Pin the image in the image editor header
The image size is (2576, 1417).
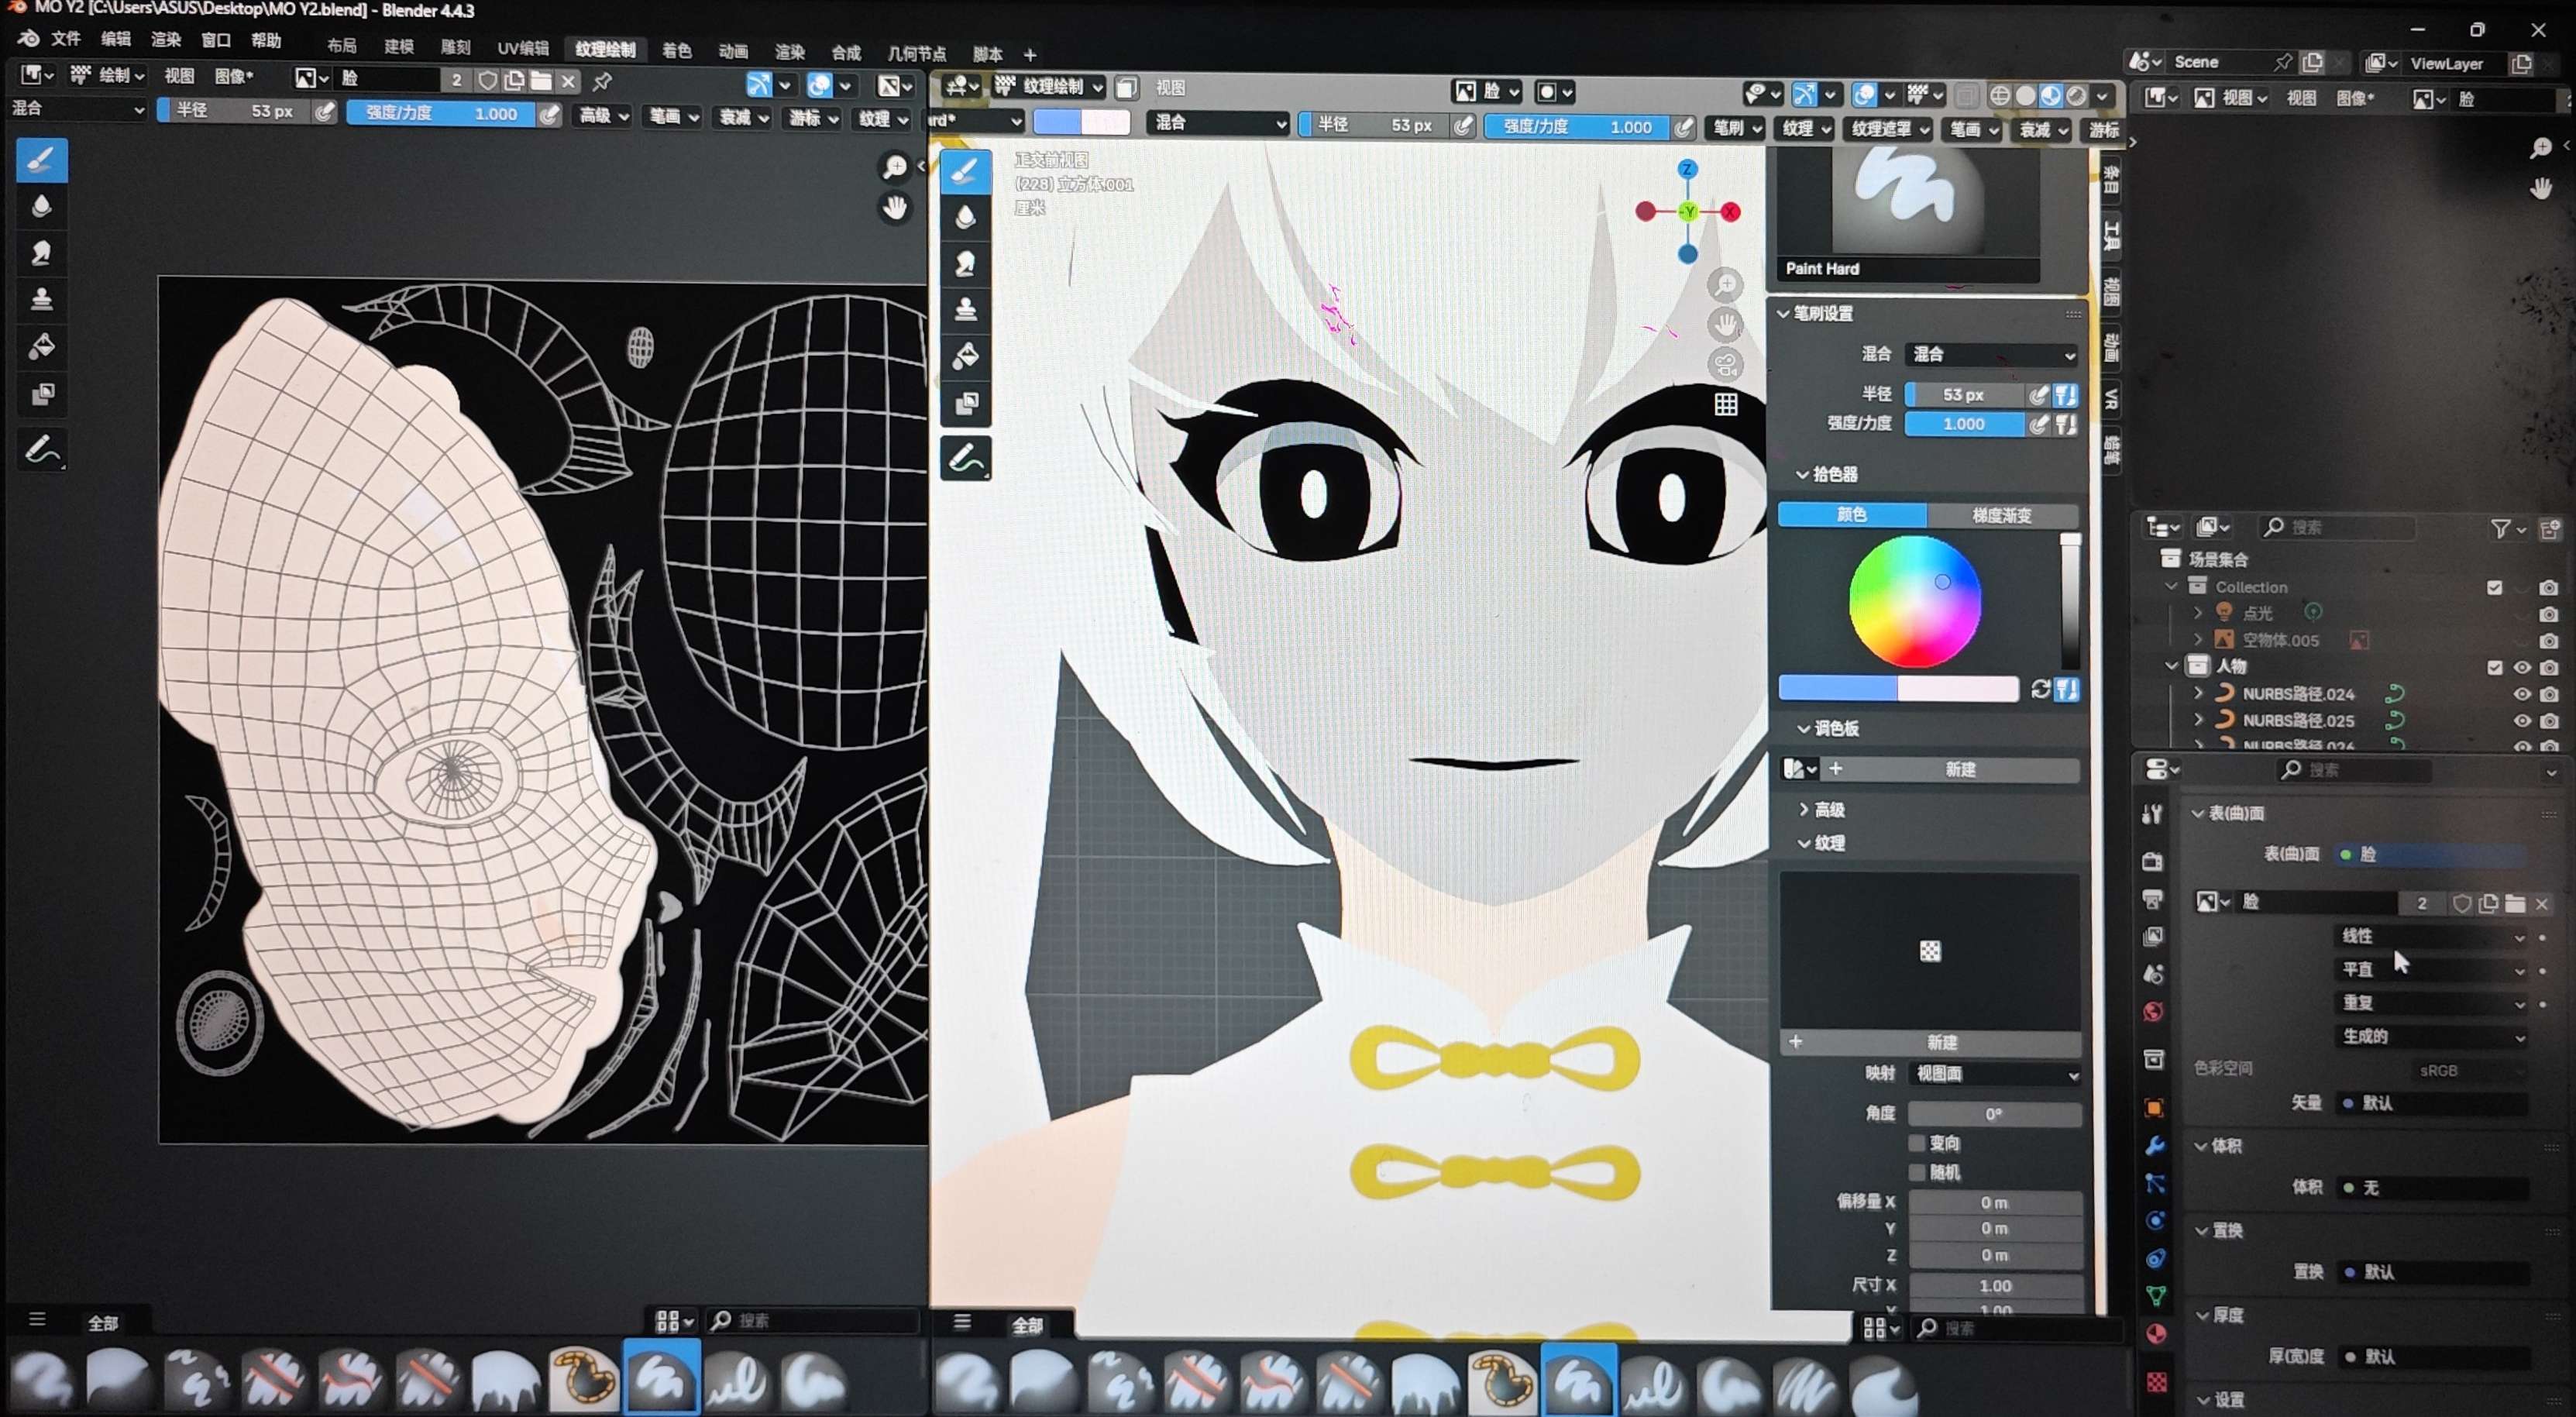[602, 81]
